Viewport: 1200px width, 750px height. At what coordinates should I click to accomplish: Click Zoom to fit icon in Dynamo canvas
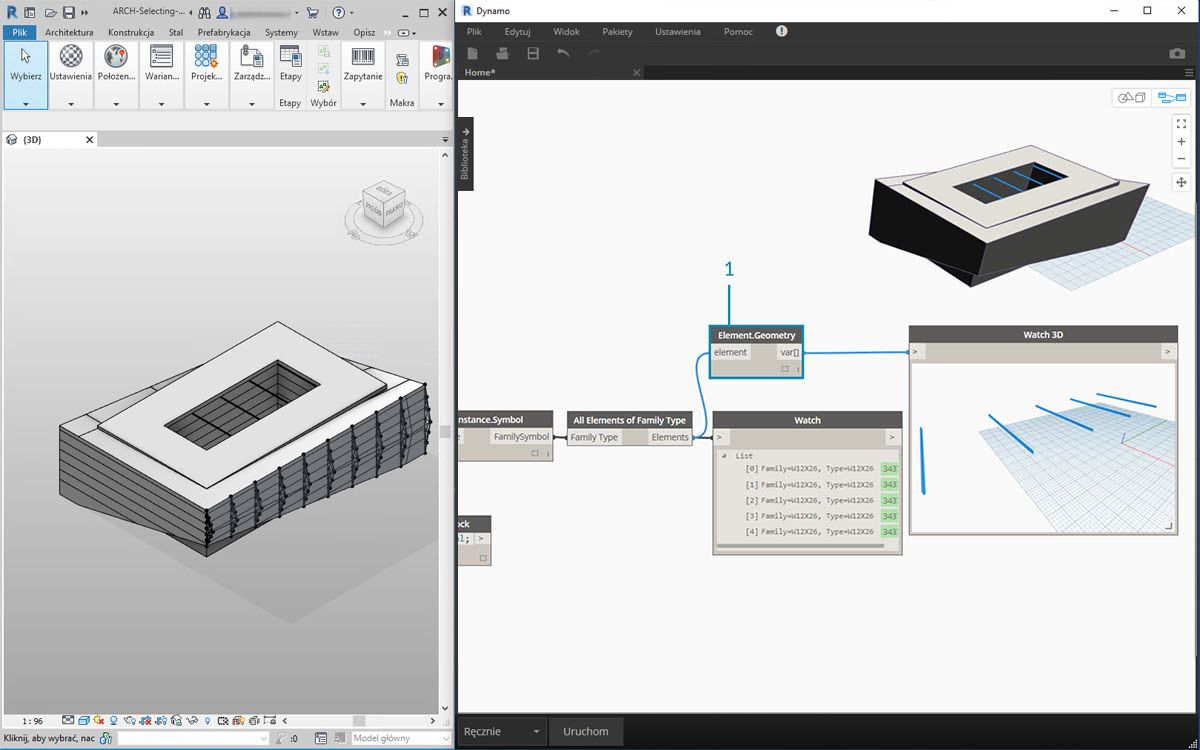(1181, 123)
